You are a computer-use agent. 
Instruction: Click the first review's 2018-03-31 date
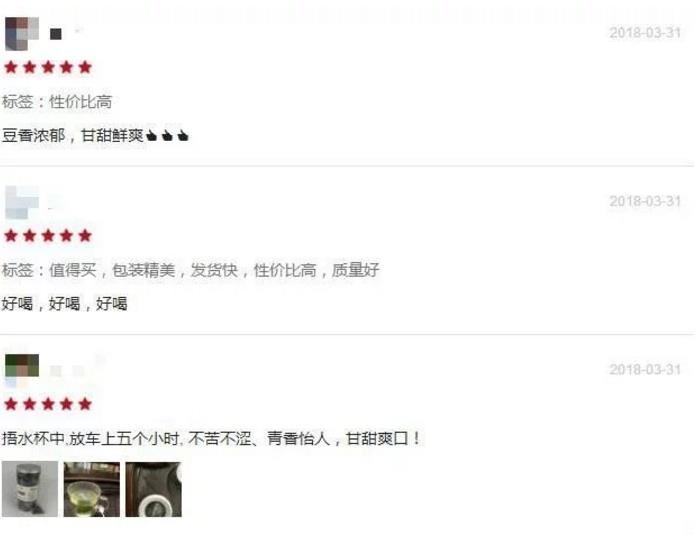(x=645, y=33)
